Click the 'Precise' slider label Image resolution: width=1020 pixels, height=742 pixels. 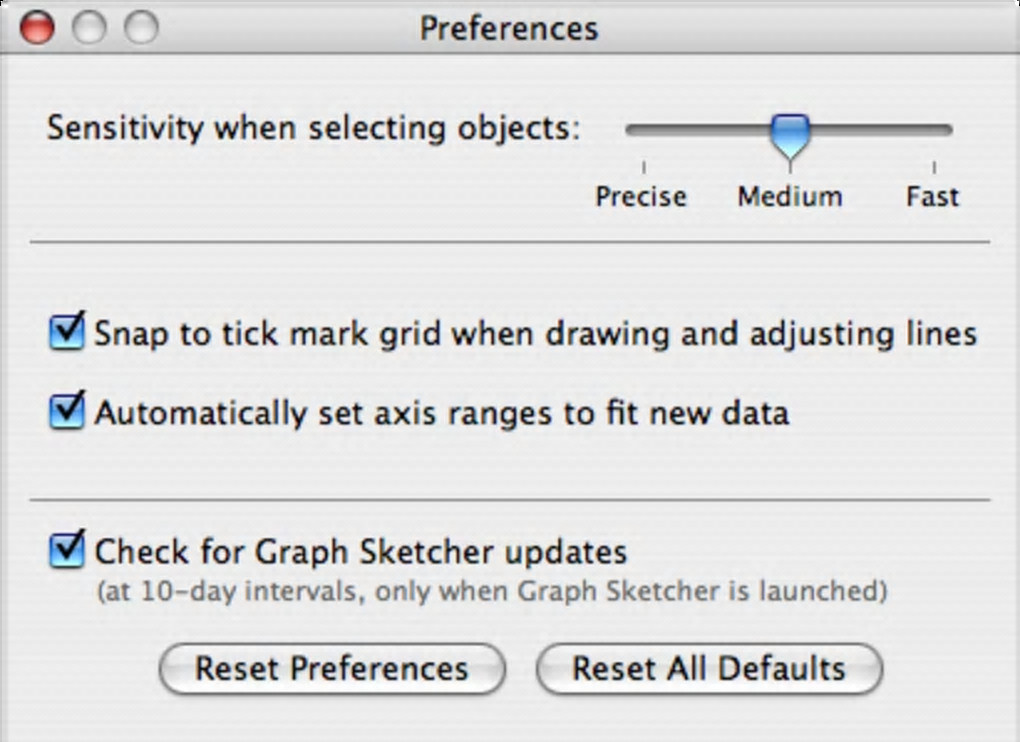tap(641, 196)
